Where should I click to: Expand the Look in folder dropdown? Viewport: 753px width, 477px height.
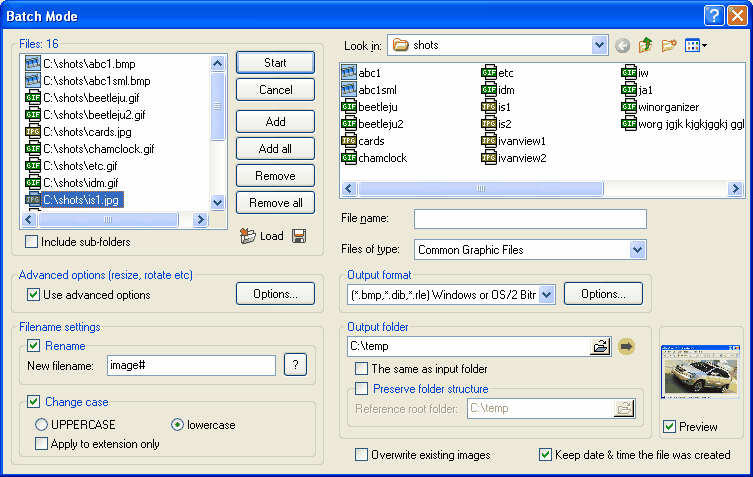click(x=599, y=45)
